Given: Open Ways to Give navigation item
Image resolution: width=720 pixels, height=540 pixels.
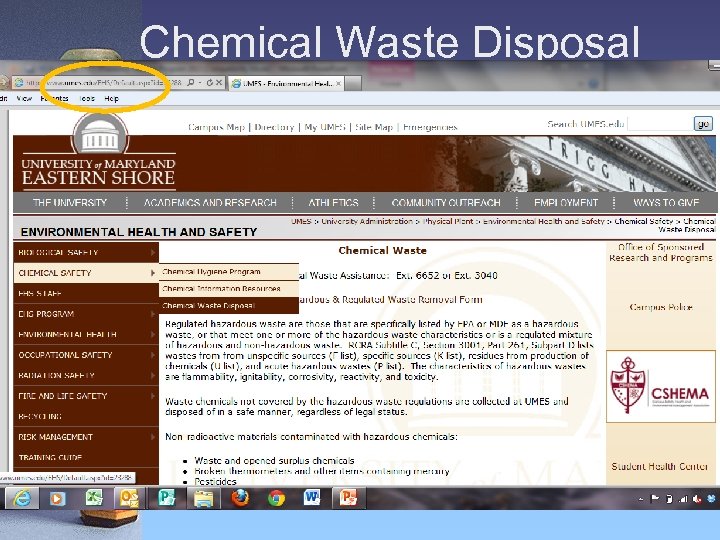Looking at the screenshot, I should pos(666,202).
